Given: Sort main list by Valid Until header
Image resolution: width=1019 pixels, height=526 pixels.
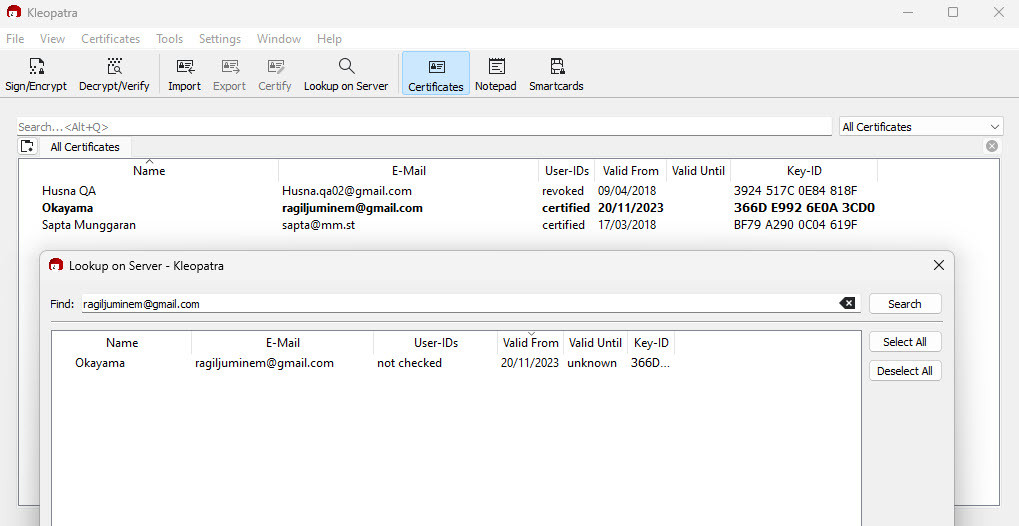Looking at the screenshot, I should pos(699,171).
